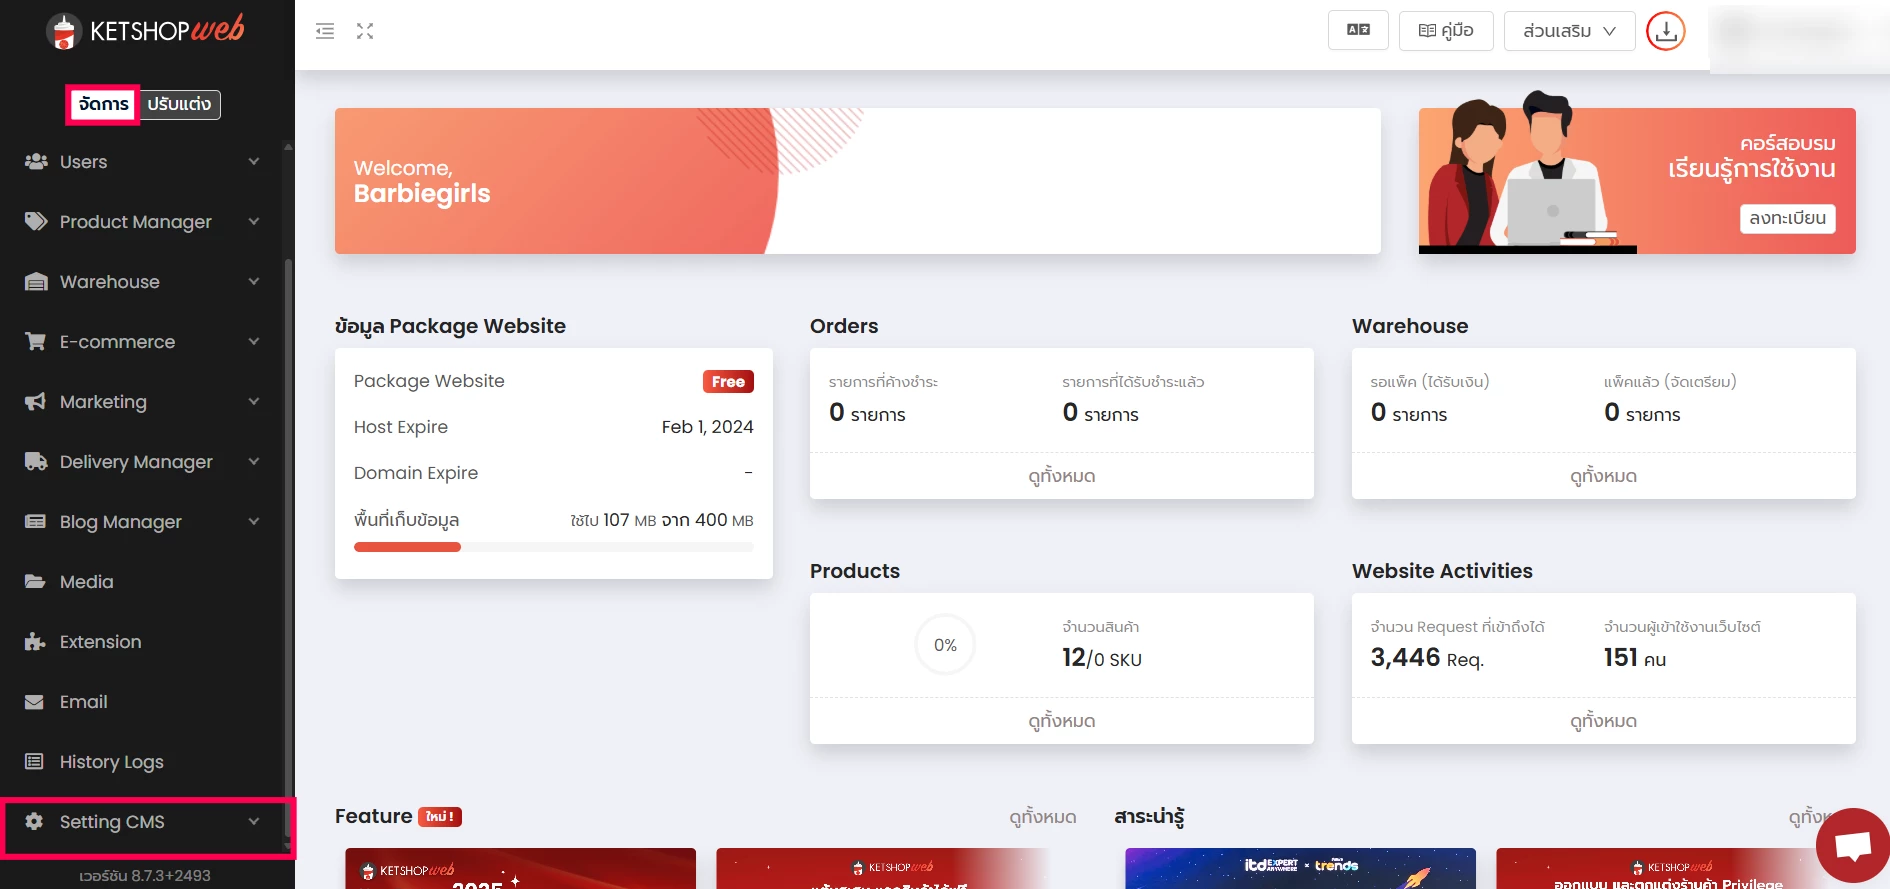Open the Warehouse sidebar menu
The height and width of the screenshot is (889, 1890).
coord(110,282)
